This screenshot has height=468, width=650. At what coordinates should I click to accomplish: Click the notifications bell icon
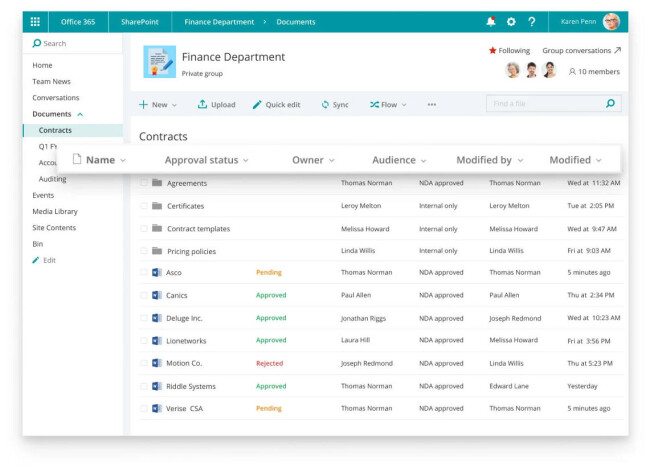[490, 21]
